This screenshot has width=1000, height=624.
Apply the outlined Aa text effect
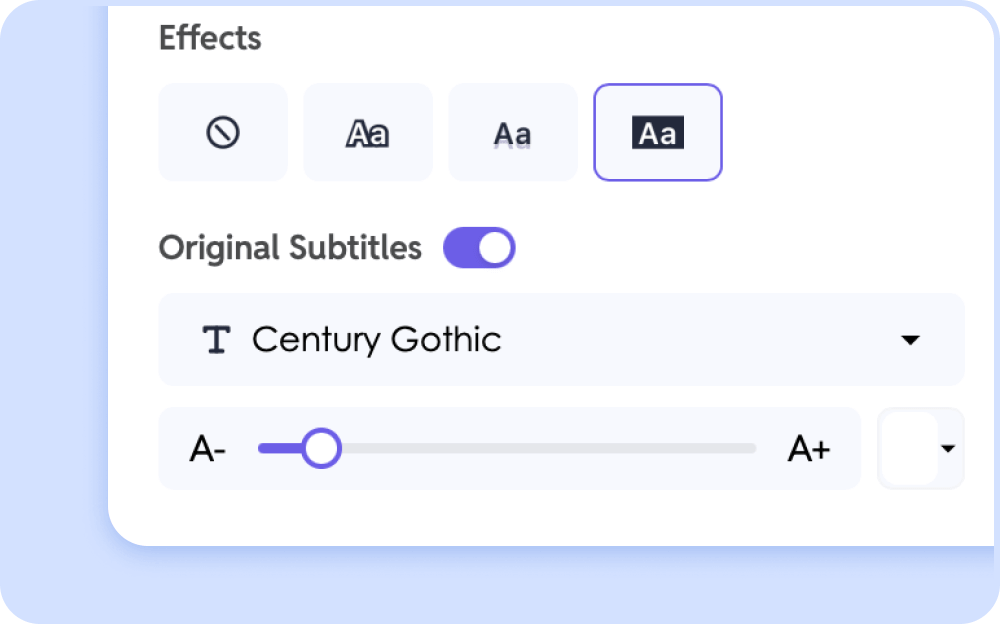click(x=367, y=133)
